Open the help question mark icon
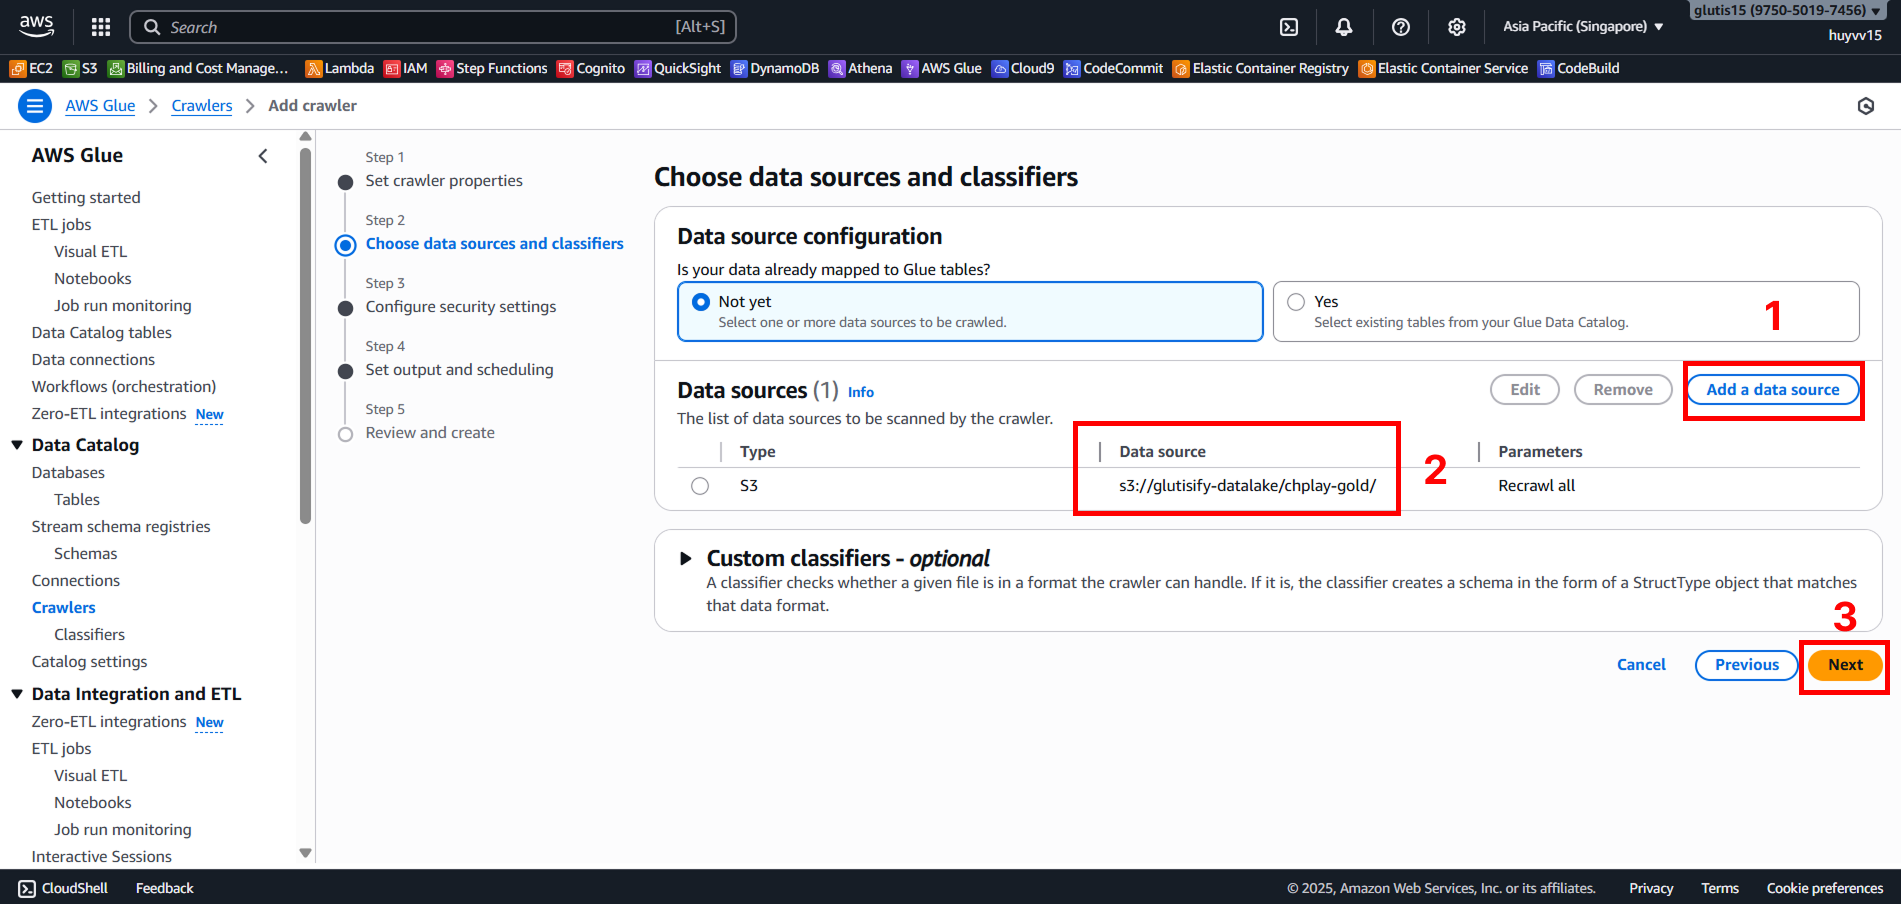Viewport: 1901px width, 904px height. [1400, 27]
